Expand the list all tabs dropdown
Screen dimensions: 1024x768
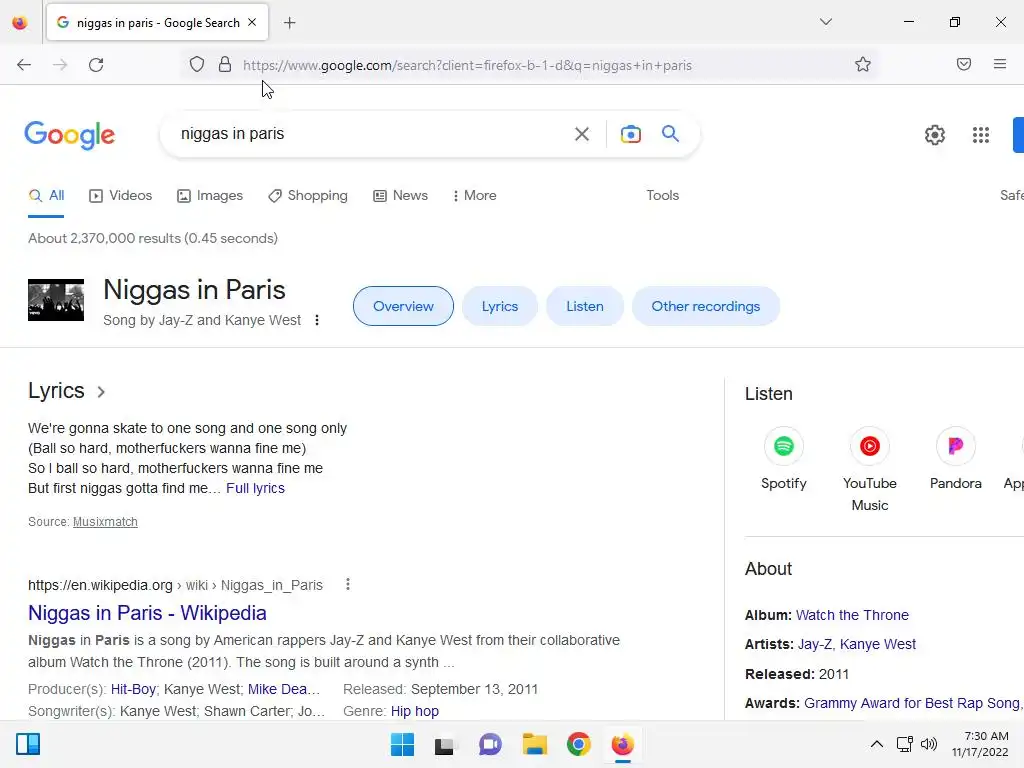(825, 22)
